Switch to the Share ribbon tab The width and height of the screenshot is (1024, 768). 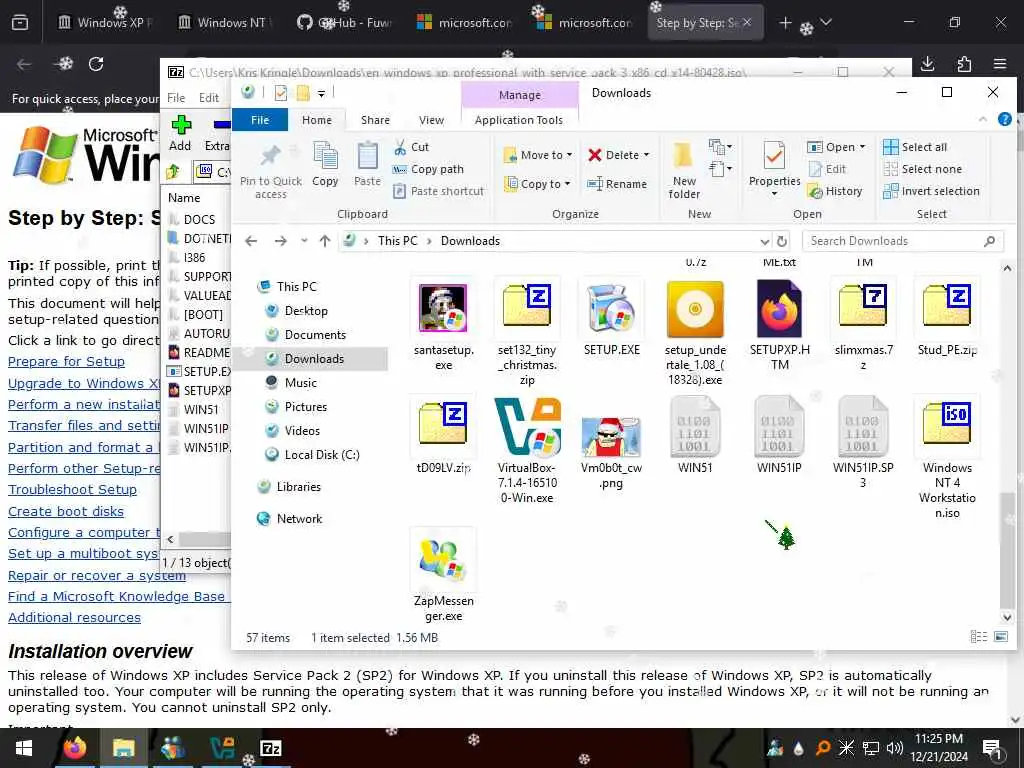click(375, 120)
